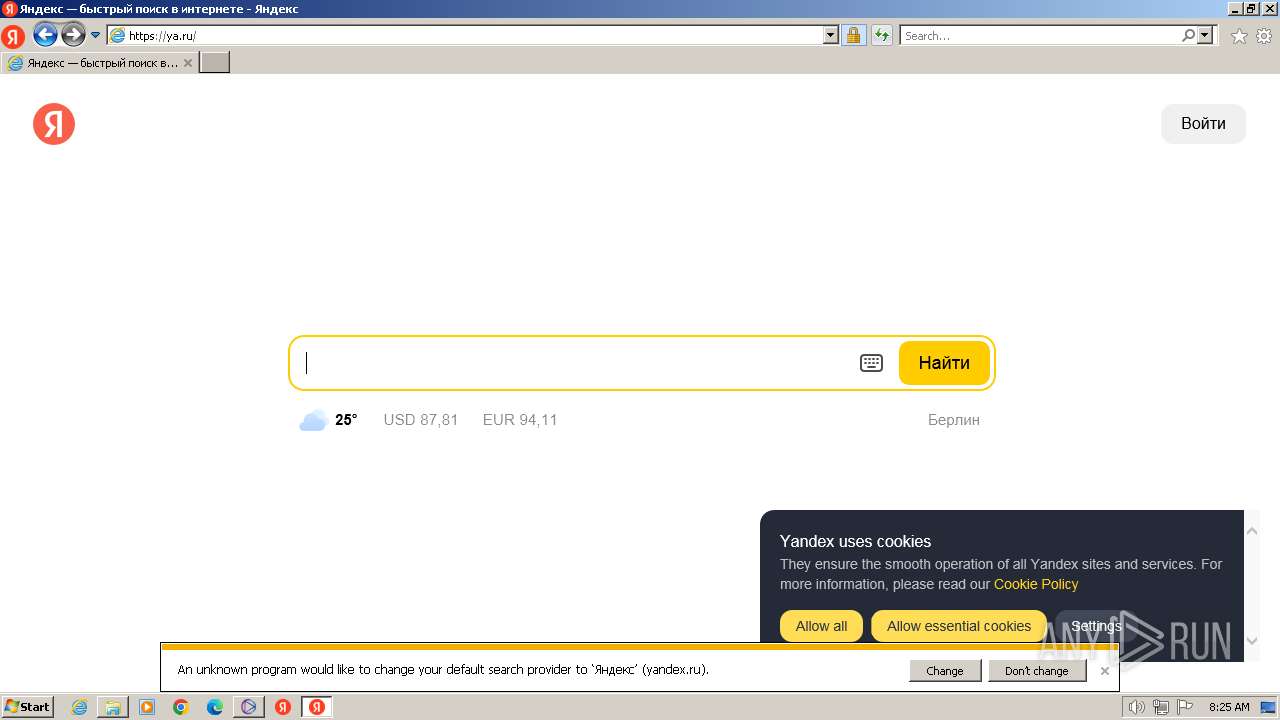The width and height of the screenshot is (1280, 720).
Task: Click the Найти search button
Action: coord(944,363)
